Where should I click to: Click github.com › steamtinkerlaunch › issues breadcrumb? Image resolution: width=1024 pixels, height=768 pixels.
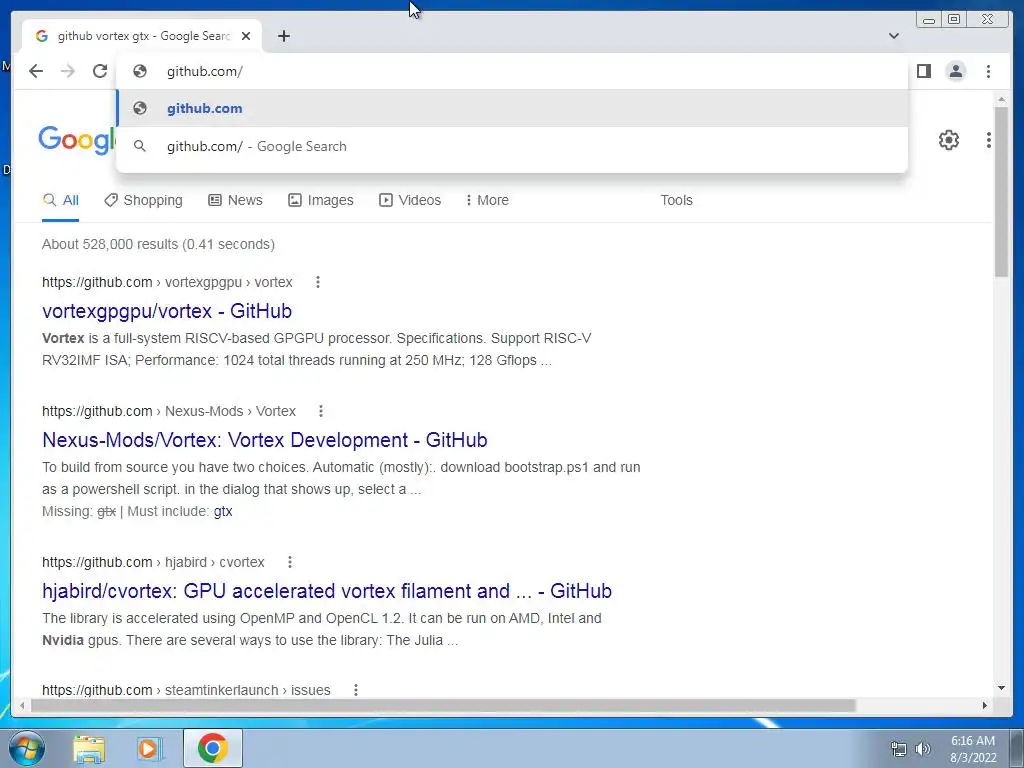tap(186, 690)
